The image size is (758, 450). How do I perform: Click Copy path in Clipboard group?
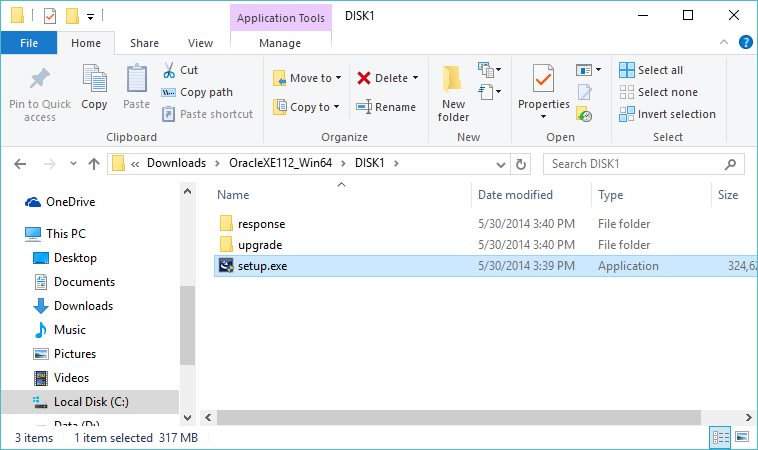[x=197, y=92]
